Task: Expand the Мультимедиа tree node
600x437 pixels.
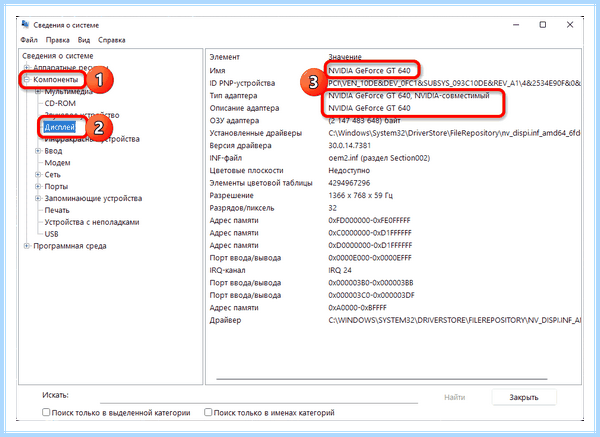Action: tap(38, 91)
